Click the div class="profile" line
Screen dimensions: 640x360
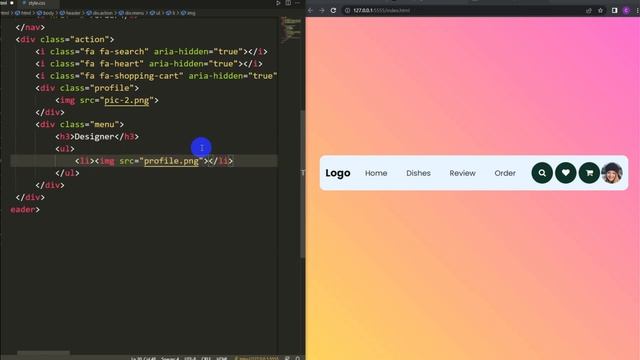click(87, 88)
